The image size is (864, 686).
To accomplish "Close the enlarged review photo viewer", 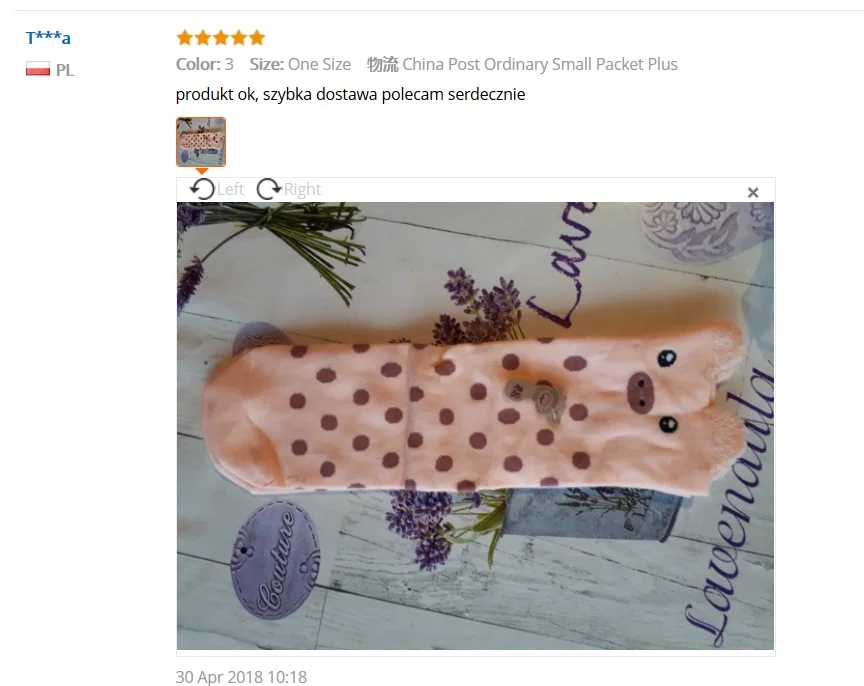I will click(753, 192).
